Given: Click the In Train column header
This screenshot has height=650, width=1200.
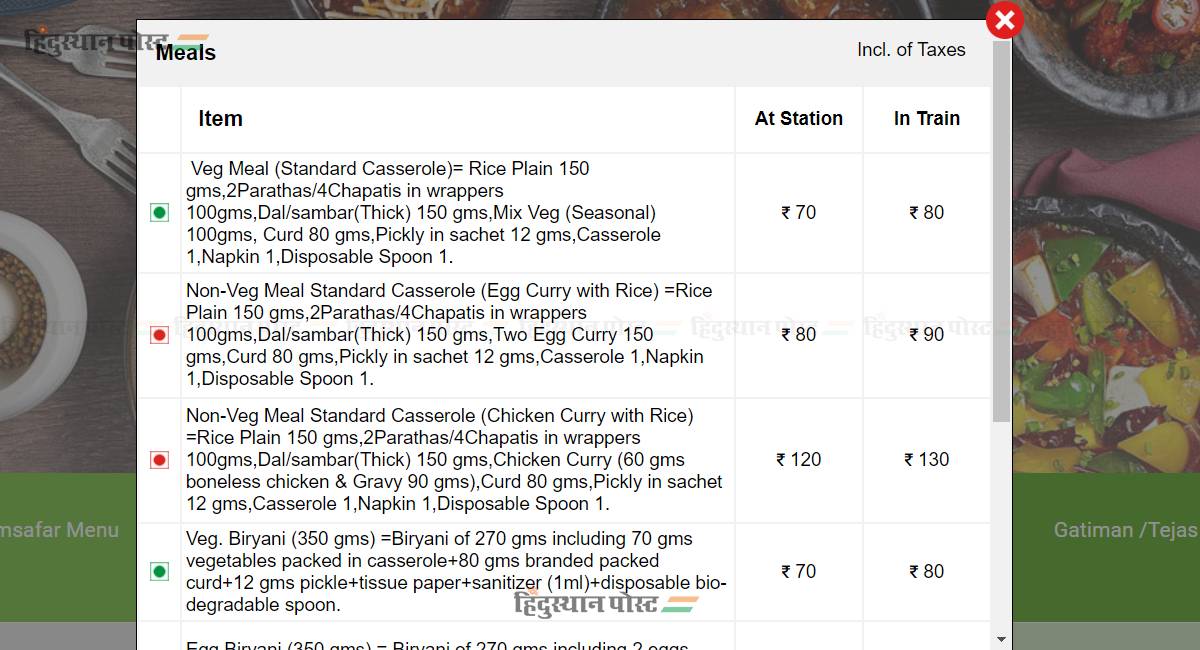Looking at the screenshot, I should coord(927,118).
